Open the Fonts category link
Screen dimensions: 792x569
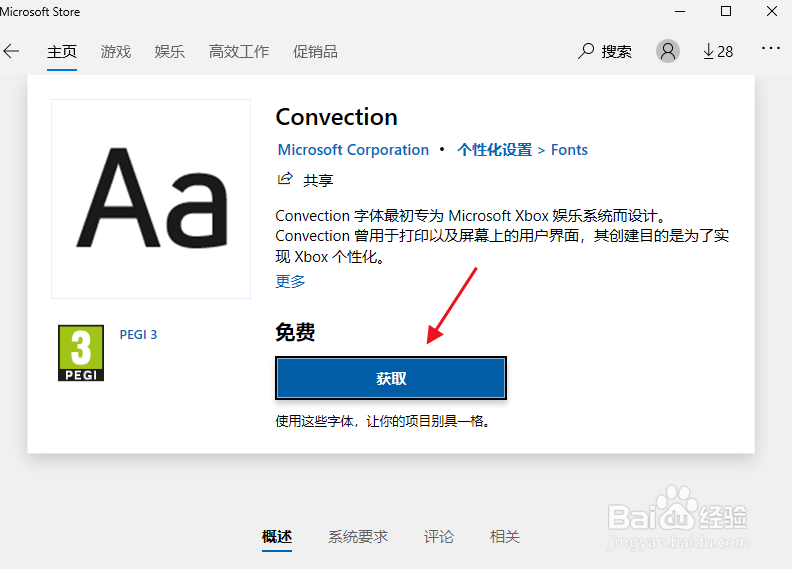(569, 150)
